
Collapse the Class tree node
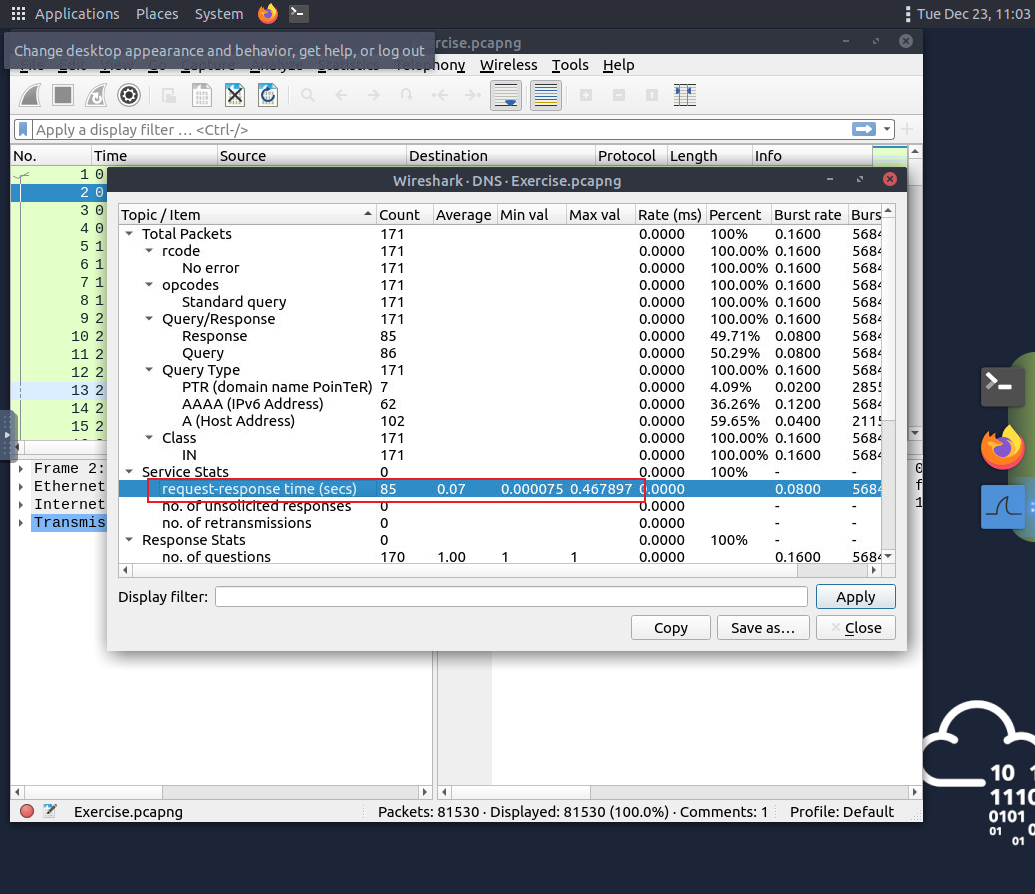click(x=149, y=438)
